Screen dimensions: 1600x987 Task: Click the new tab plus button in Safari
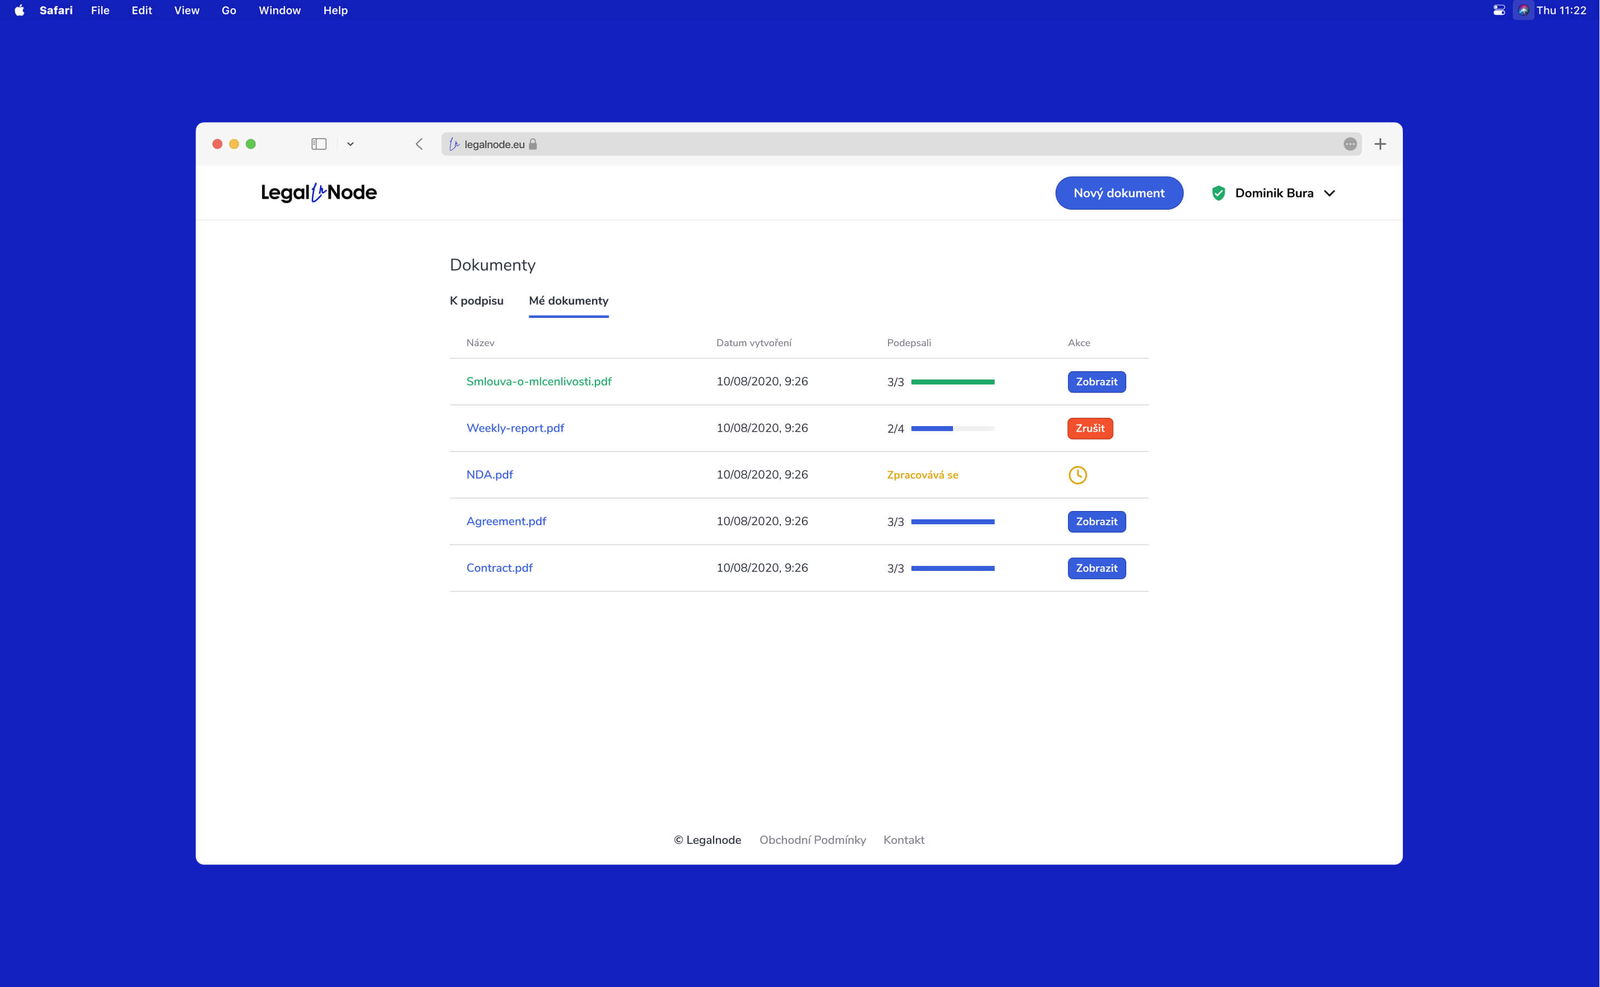1380,143
